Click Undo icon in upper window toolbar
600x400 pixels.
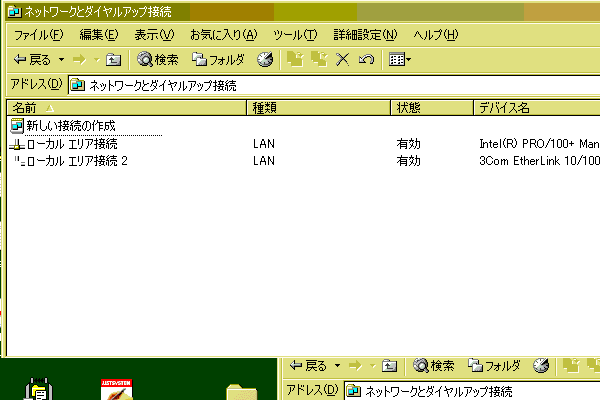point(366,60)
